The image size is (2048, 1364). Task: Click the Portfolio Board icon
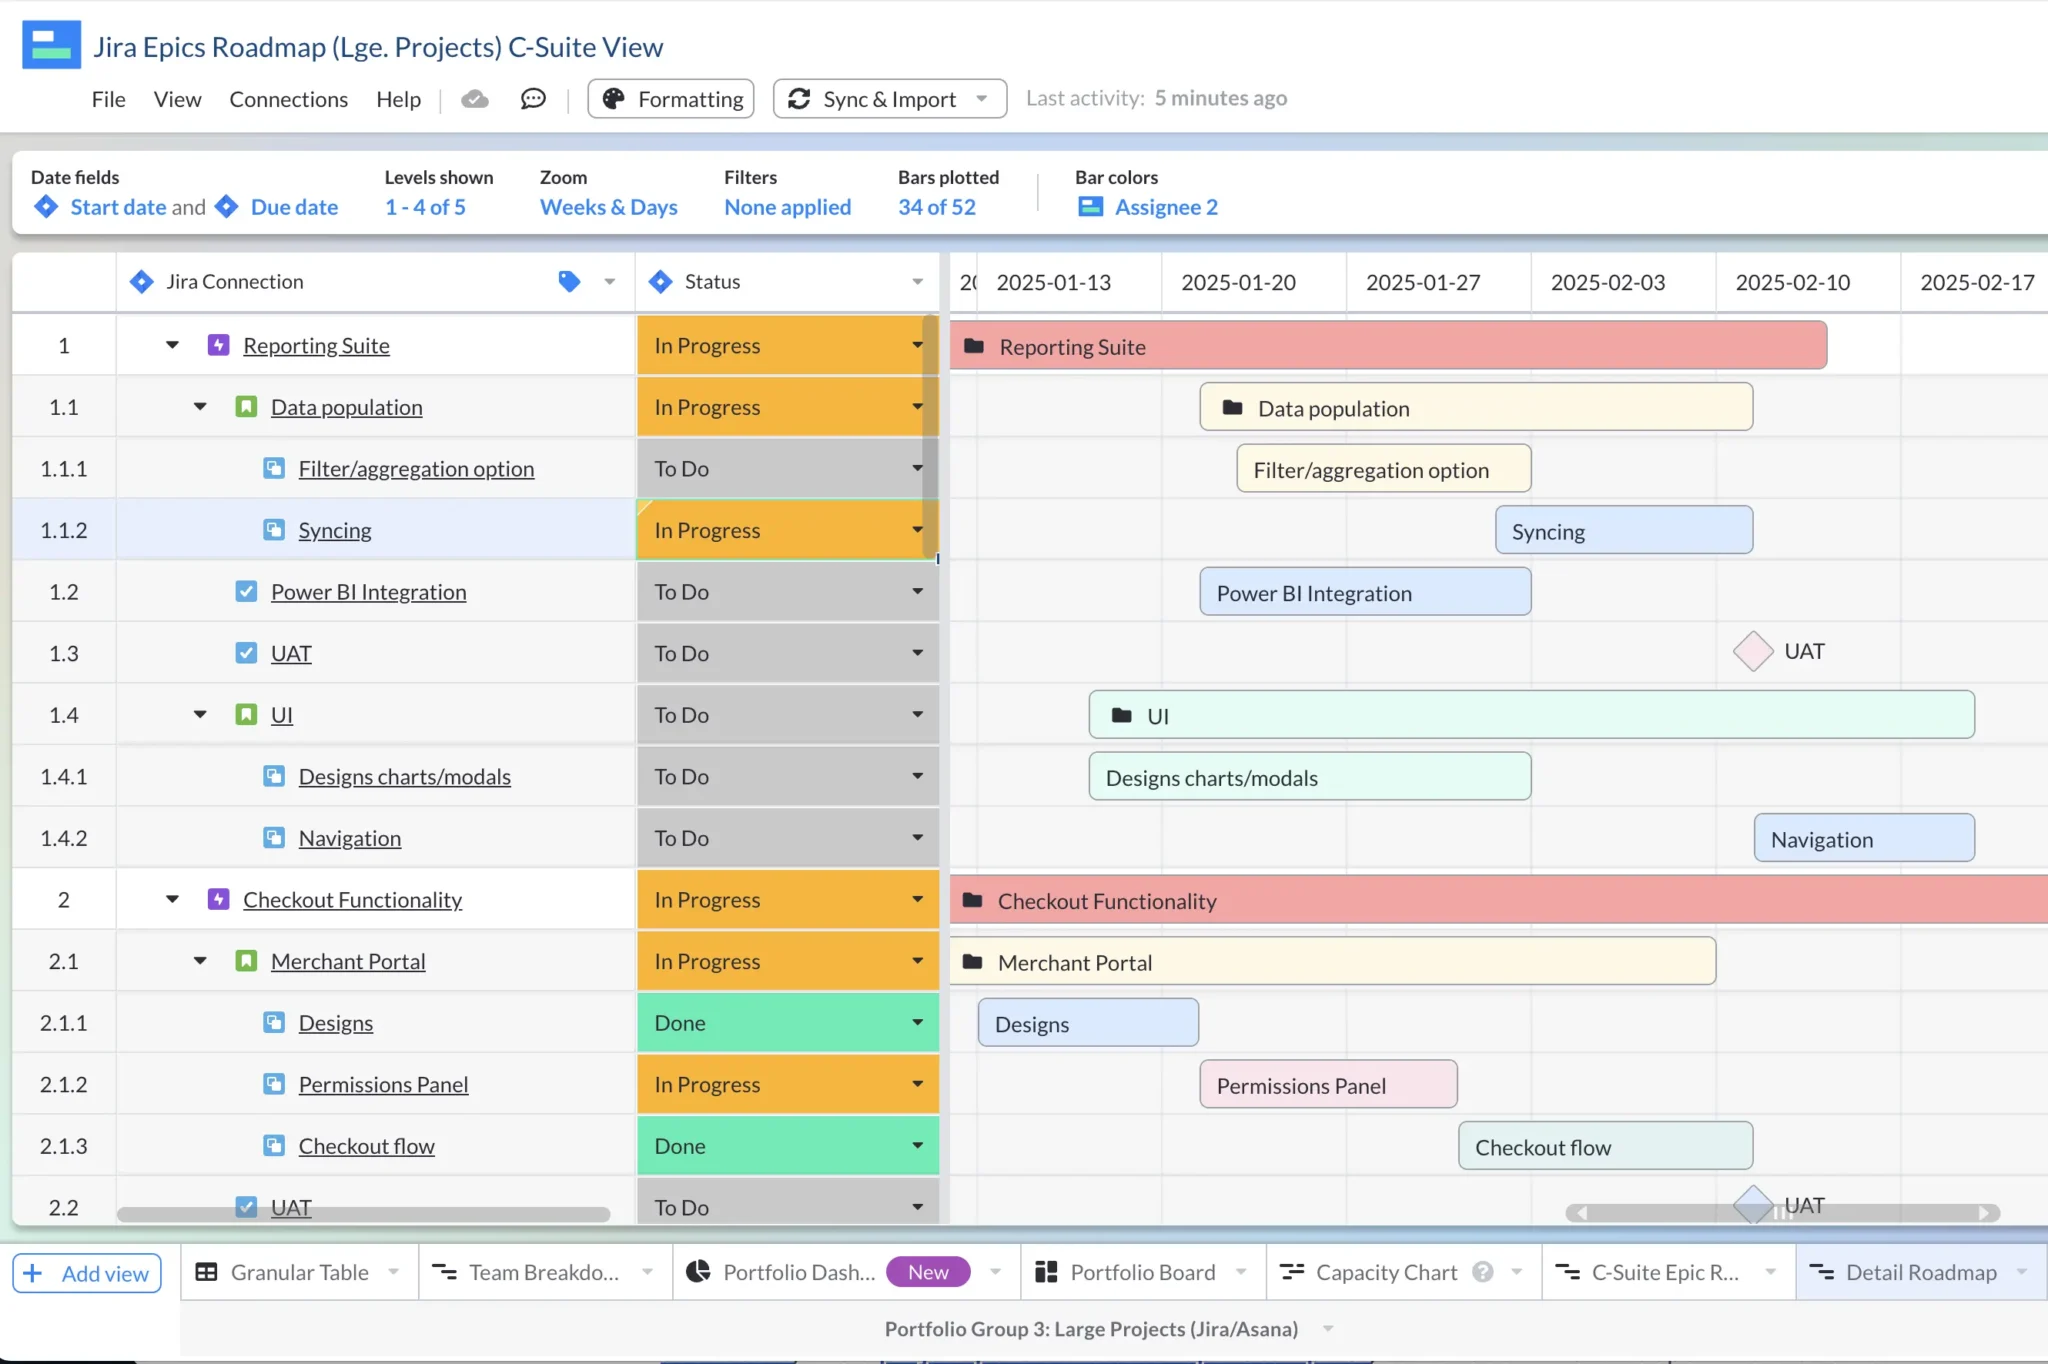tap(1046, 1272)
